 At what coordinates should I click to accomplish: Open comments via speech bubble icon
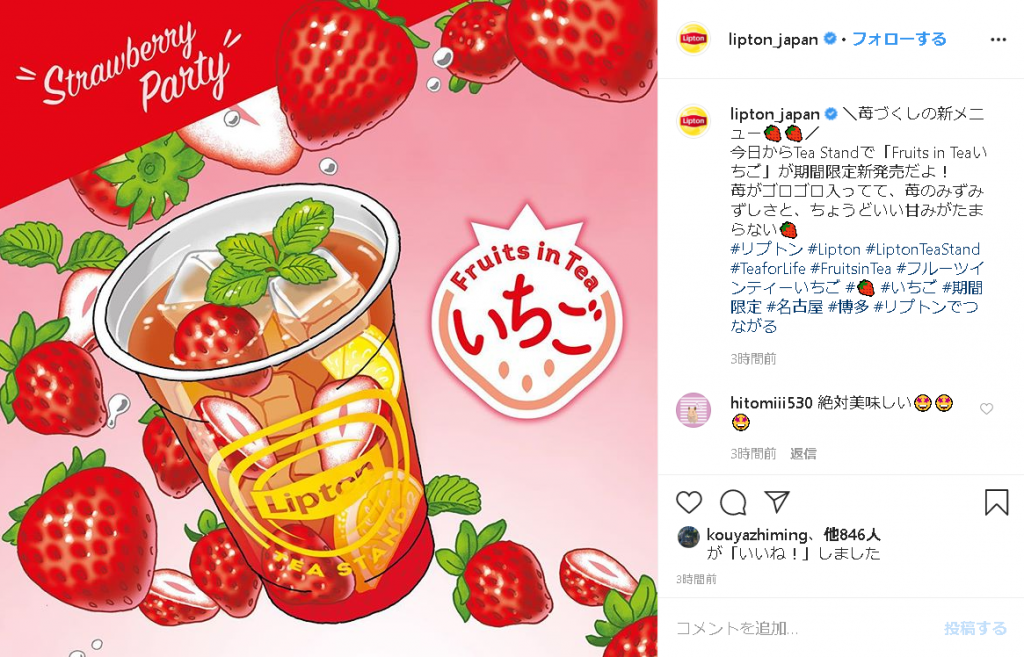733,502
